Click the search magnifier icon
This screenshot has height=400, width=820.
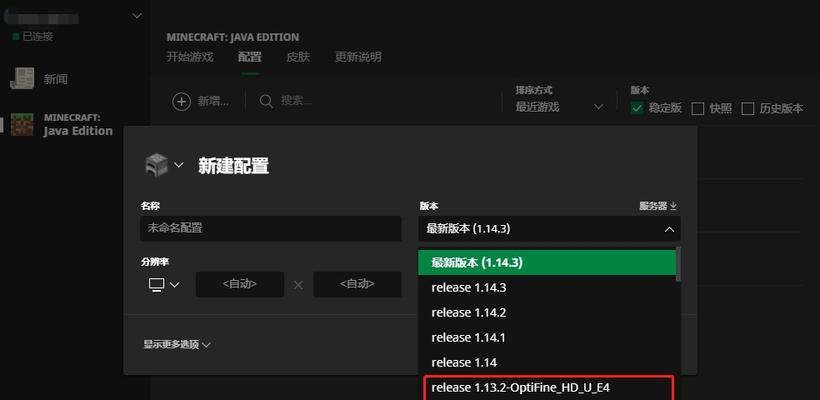266,101
